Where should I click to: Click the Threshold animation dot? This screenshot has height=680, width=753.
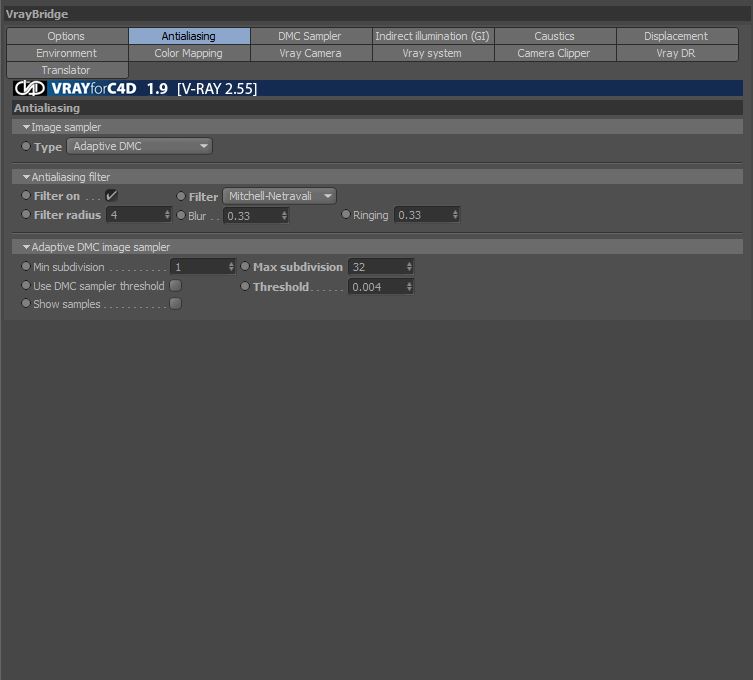point(245,286)
